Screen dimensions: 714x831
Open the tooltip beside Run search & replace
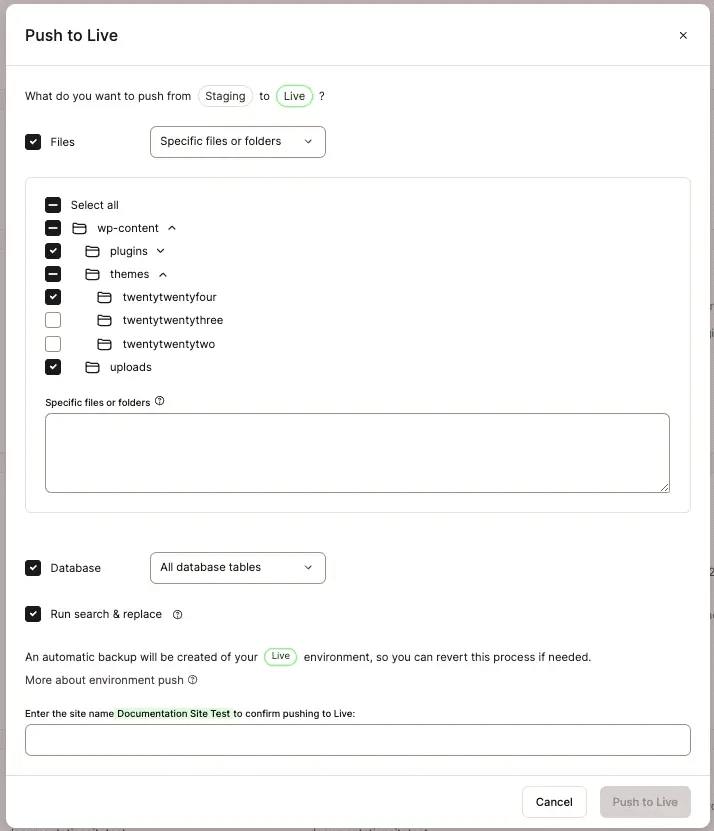(x=177, y=615)
